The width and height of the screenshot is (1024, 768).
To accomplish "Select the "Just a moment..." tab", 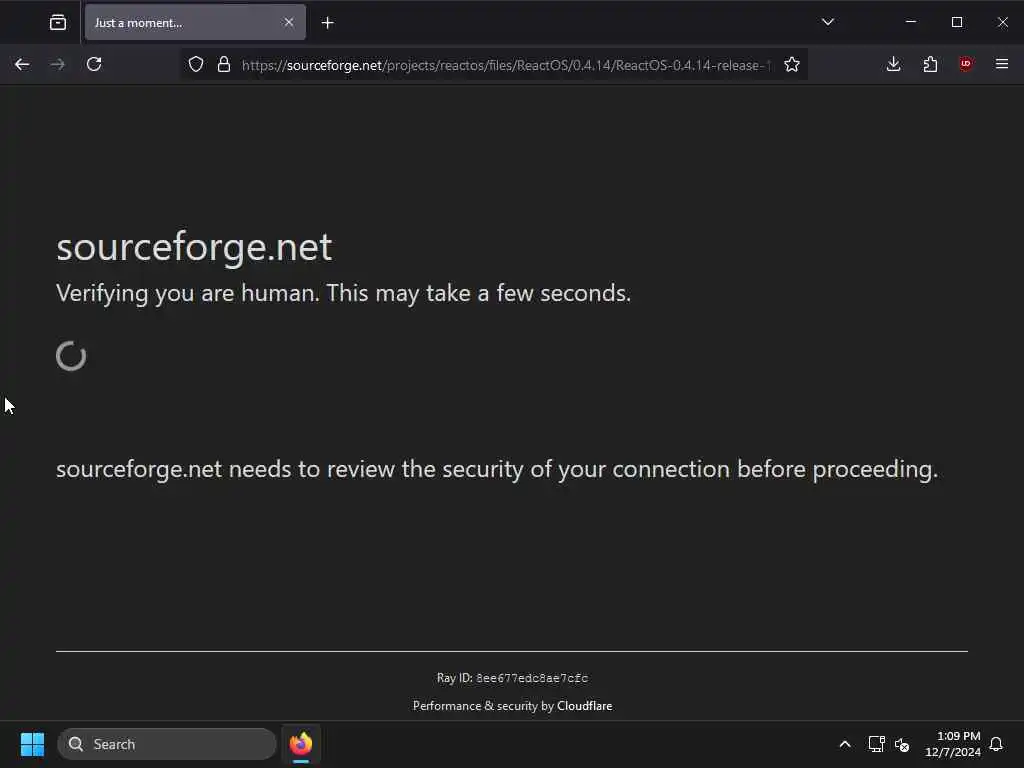I will 180,22.
